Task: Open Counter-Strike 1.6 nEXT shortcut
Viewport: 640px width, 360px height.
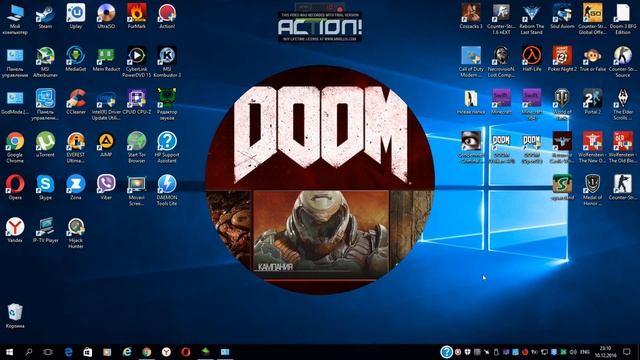Action: pos(501,19)
